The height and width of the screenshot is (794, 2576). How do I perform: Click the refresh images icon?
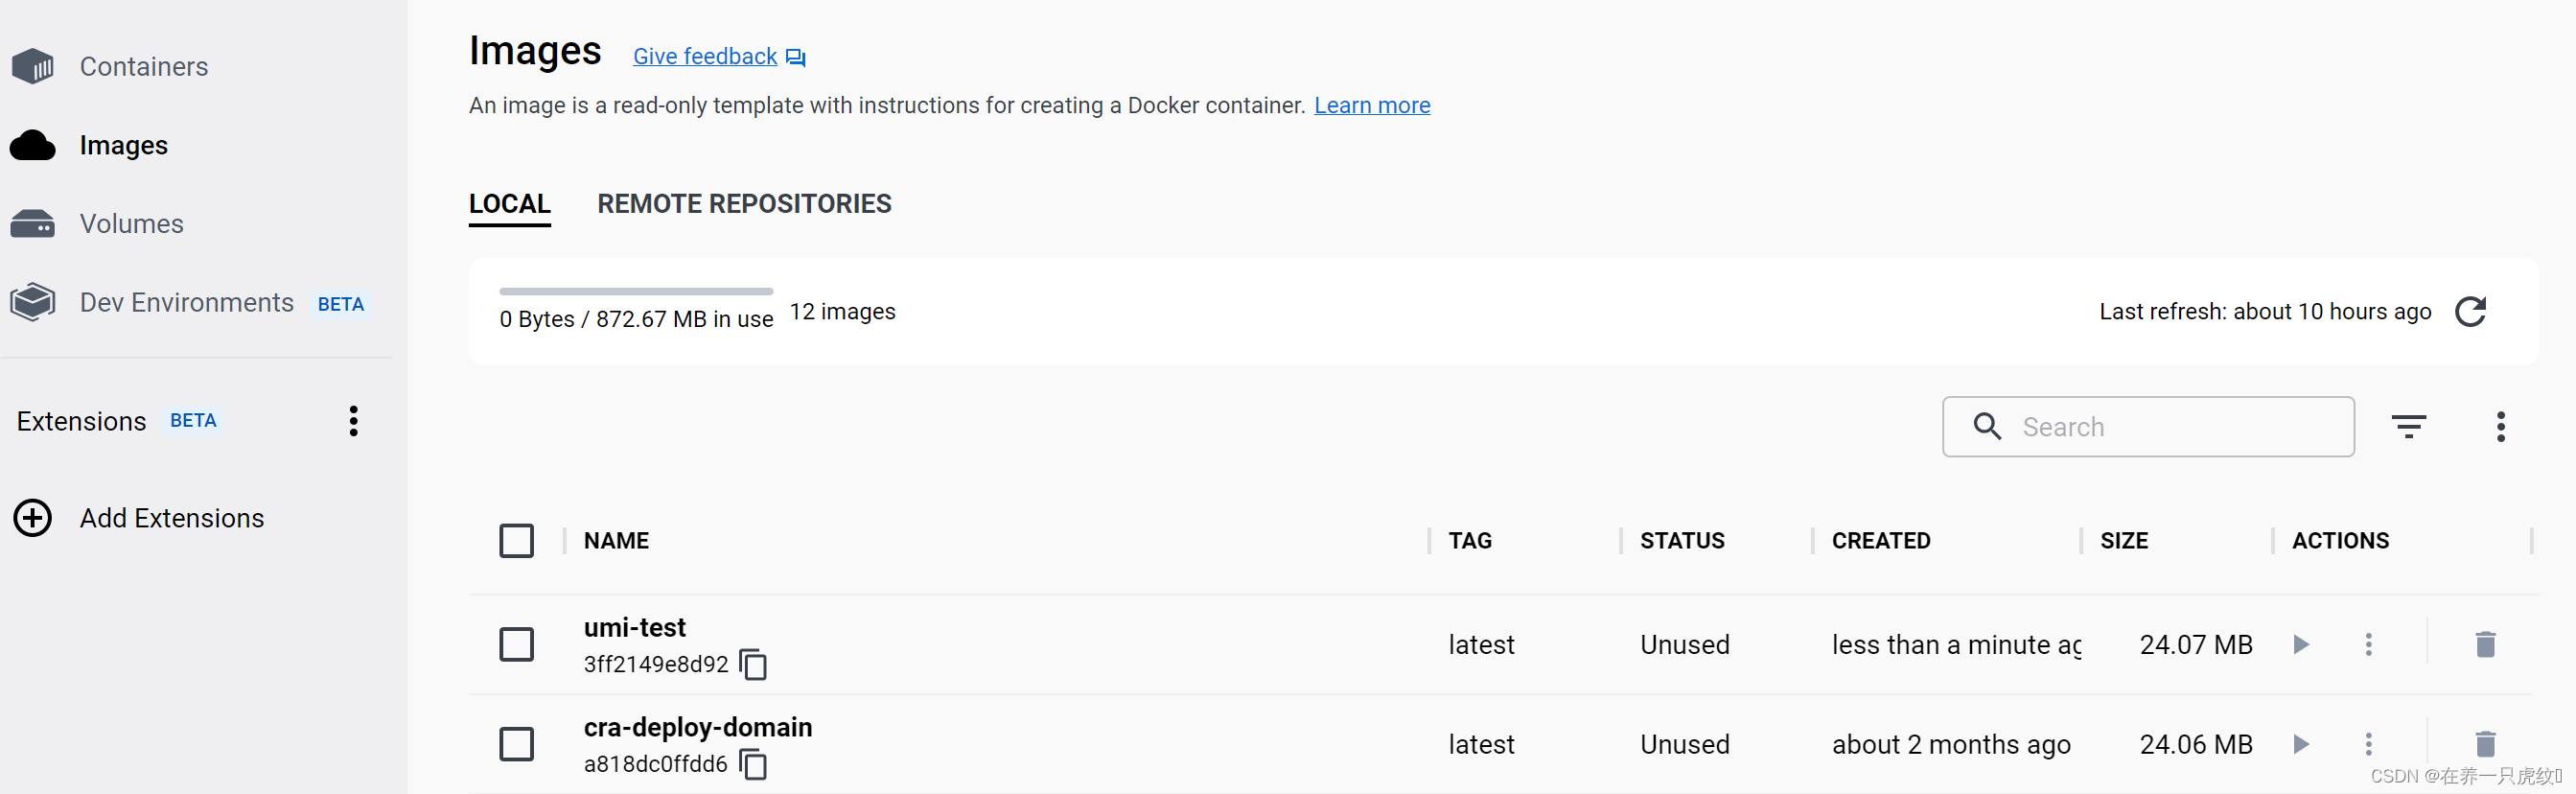2470,312
